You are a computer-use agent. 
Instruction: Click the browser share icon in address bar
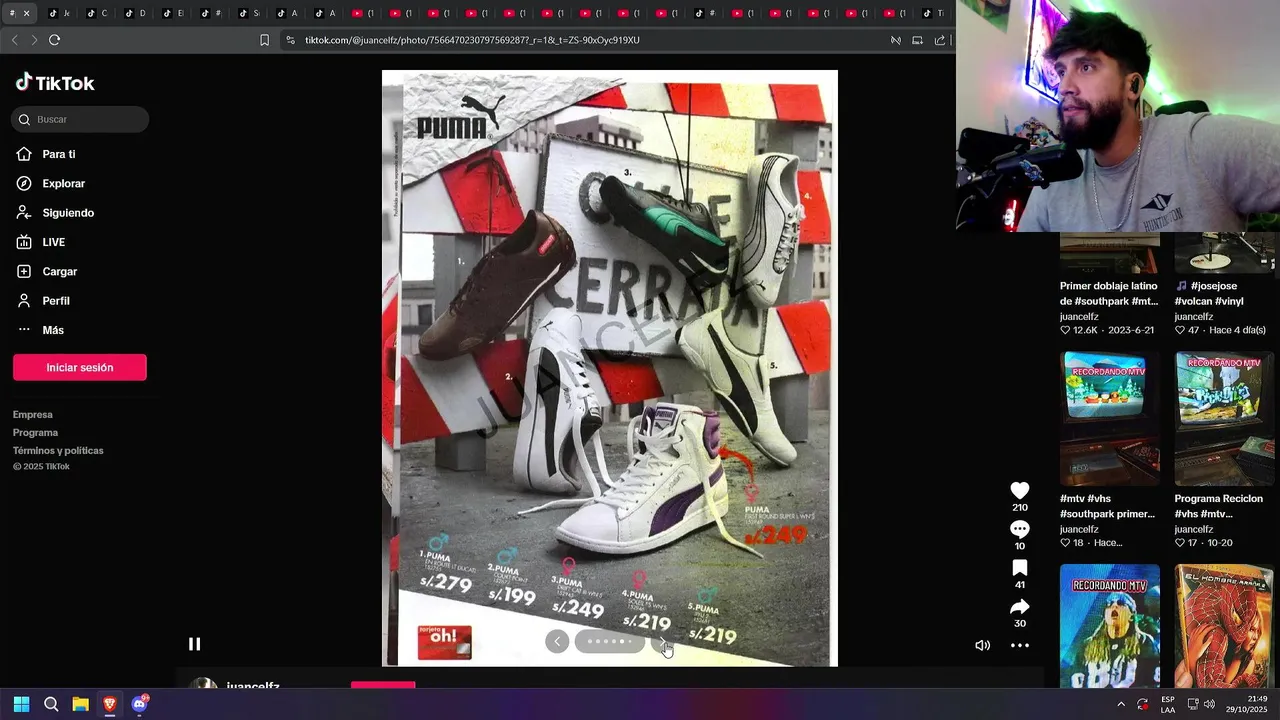[x=939, y=40]
